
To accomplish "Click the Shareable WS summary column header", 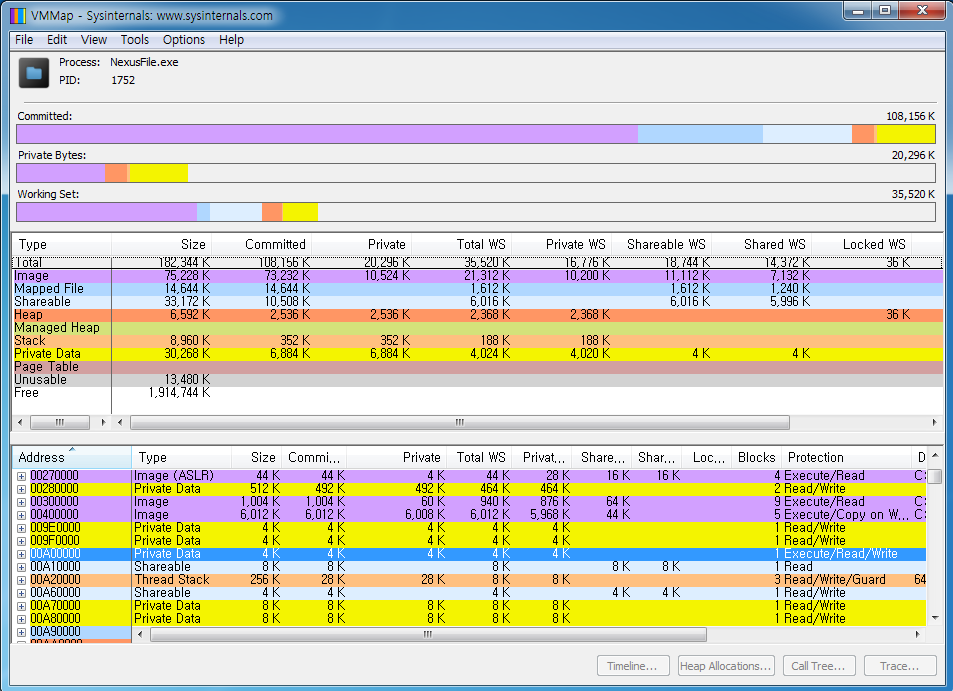I will (x=662, y=244).
